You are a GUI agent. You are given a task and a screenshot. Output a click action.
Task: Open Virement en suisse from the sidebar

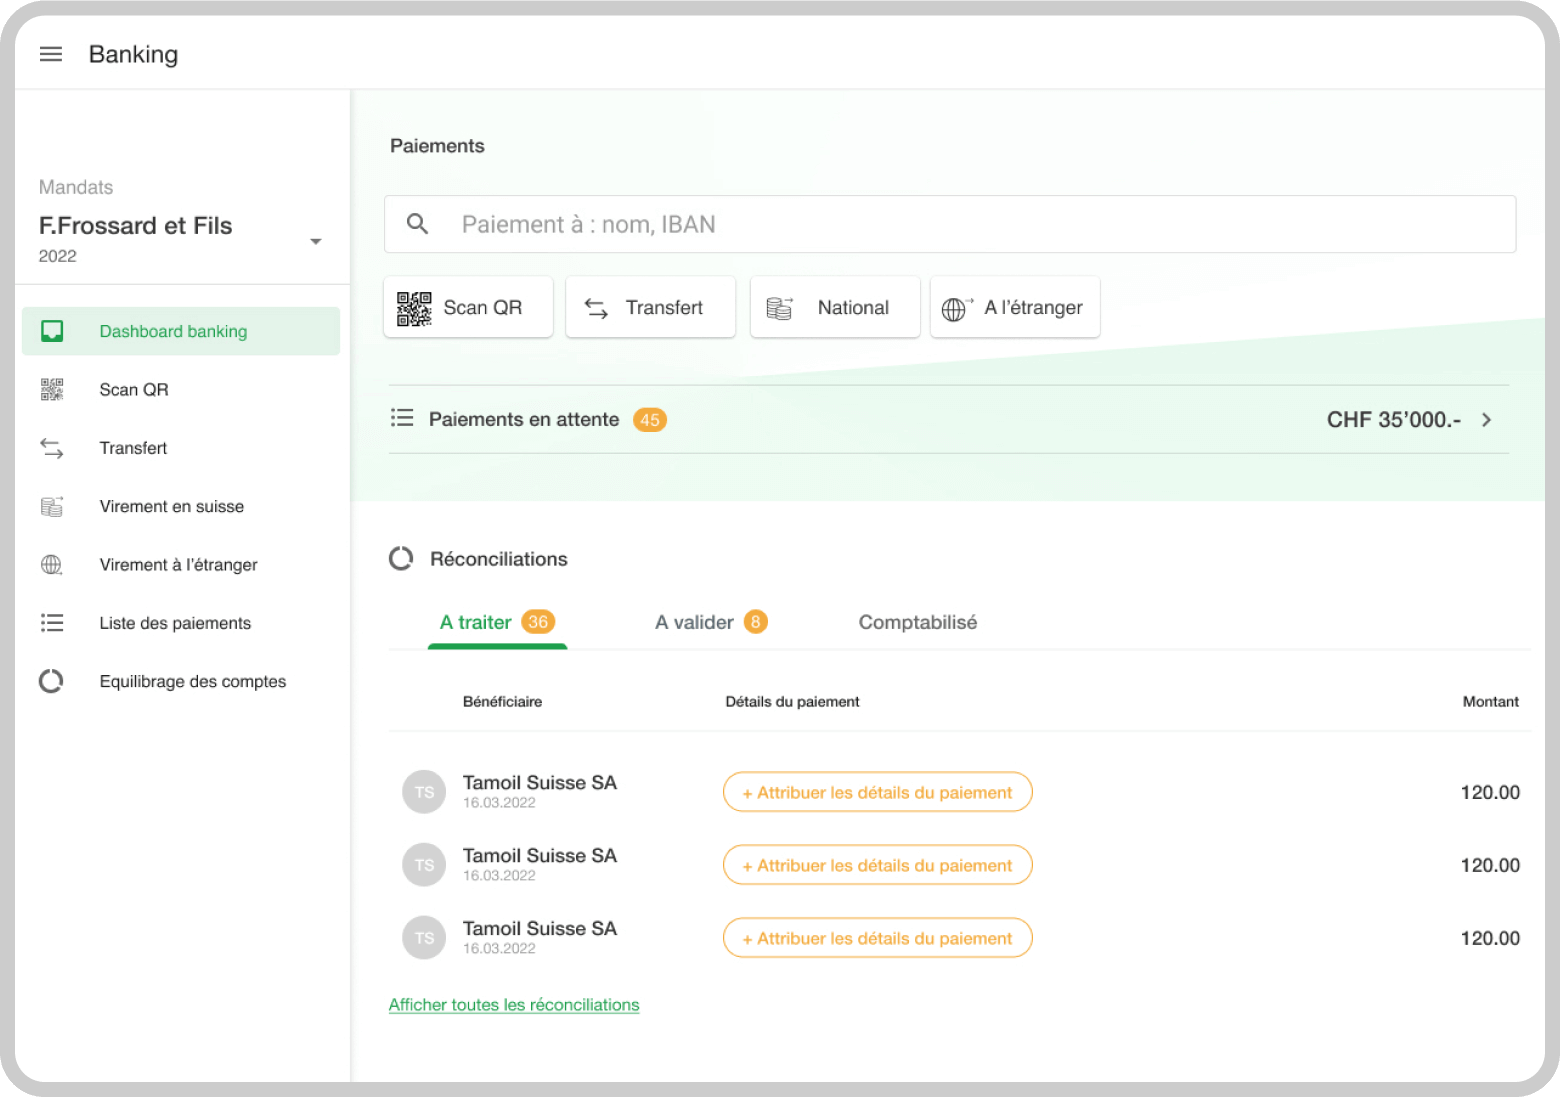51,506
